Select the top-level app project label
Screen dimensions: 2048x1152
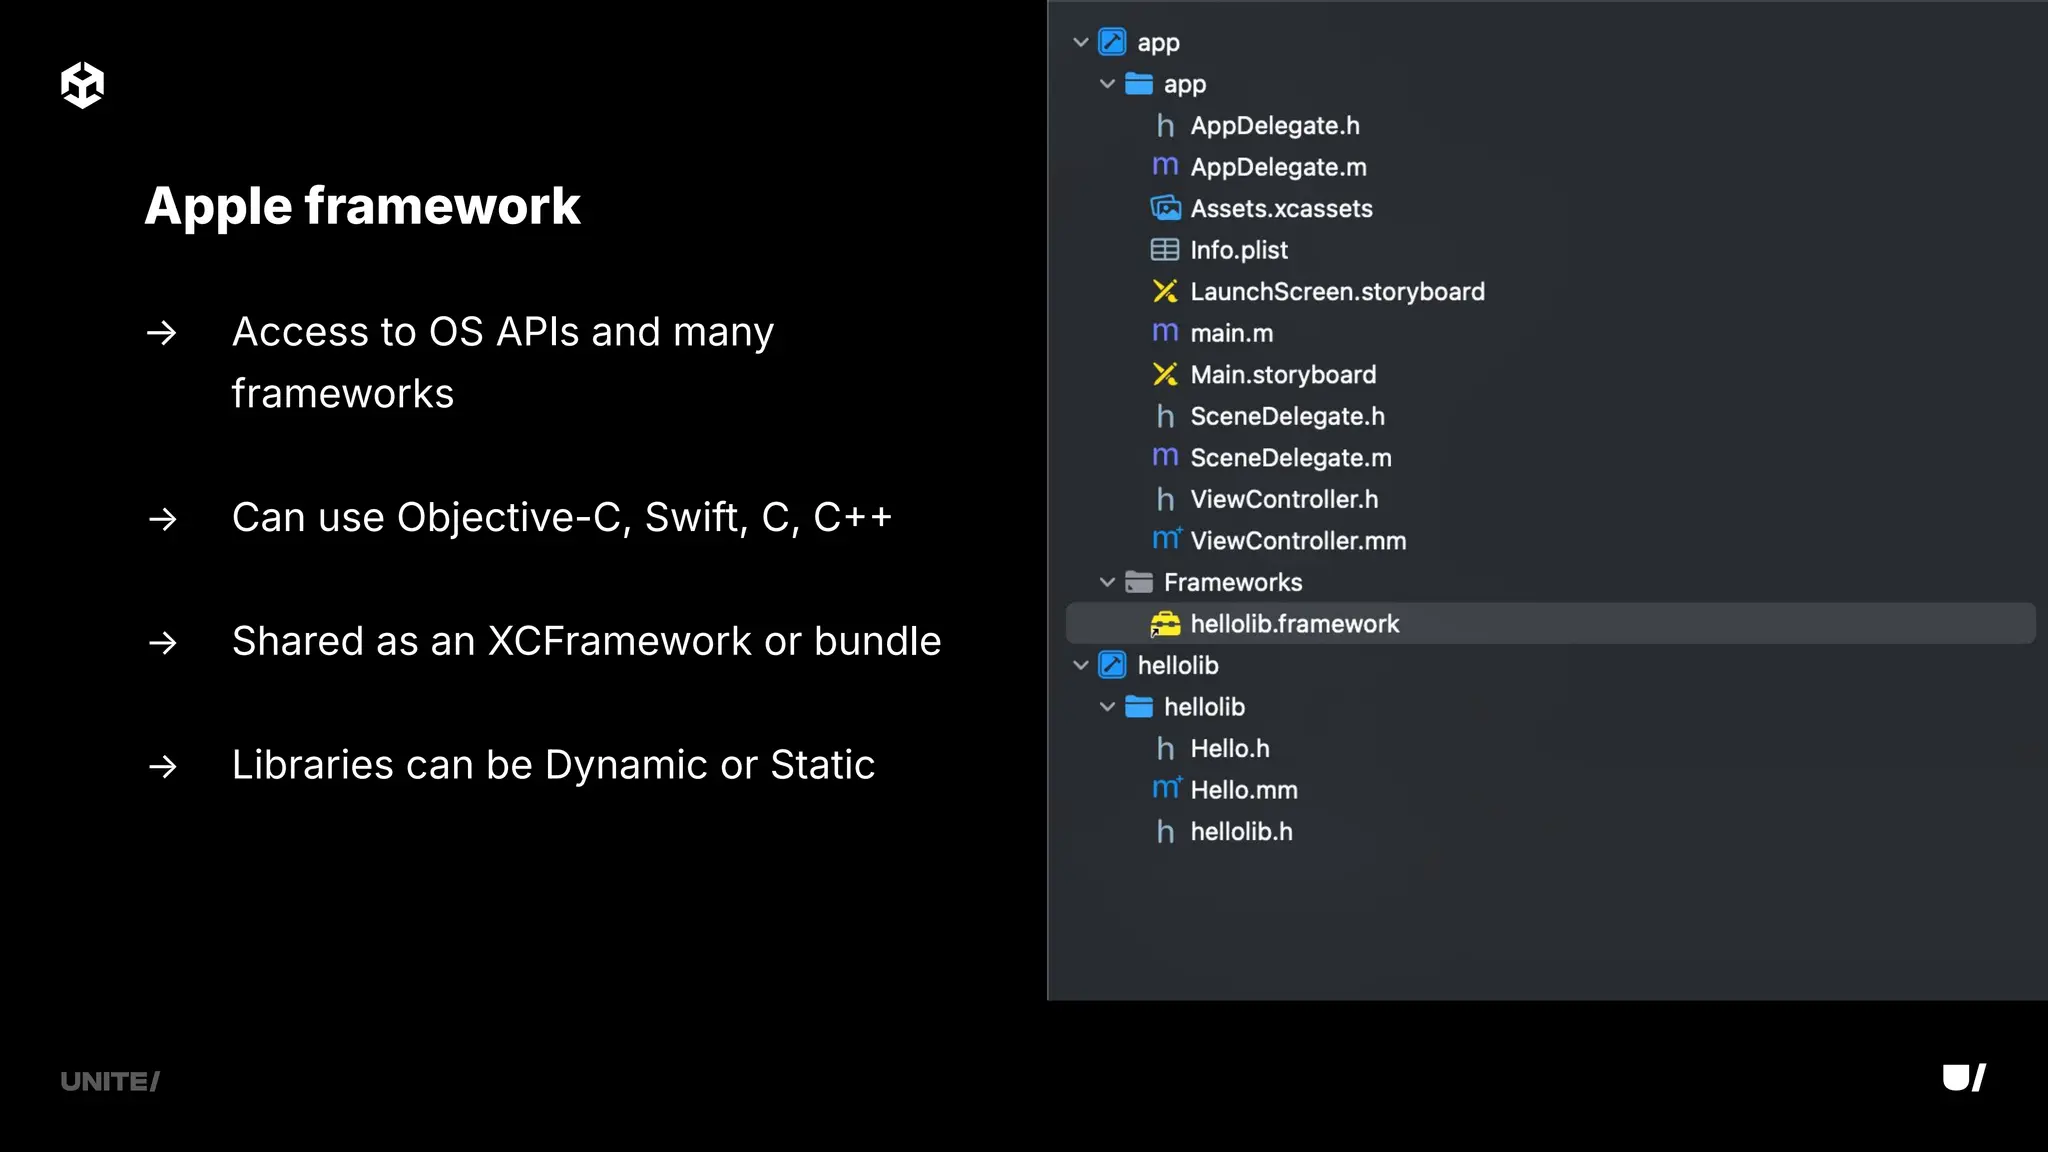point(1158,43)
